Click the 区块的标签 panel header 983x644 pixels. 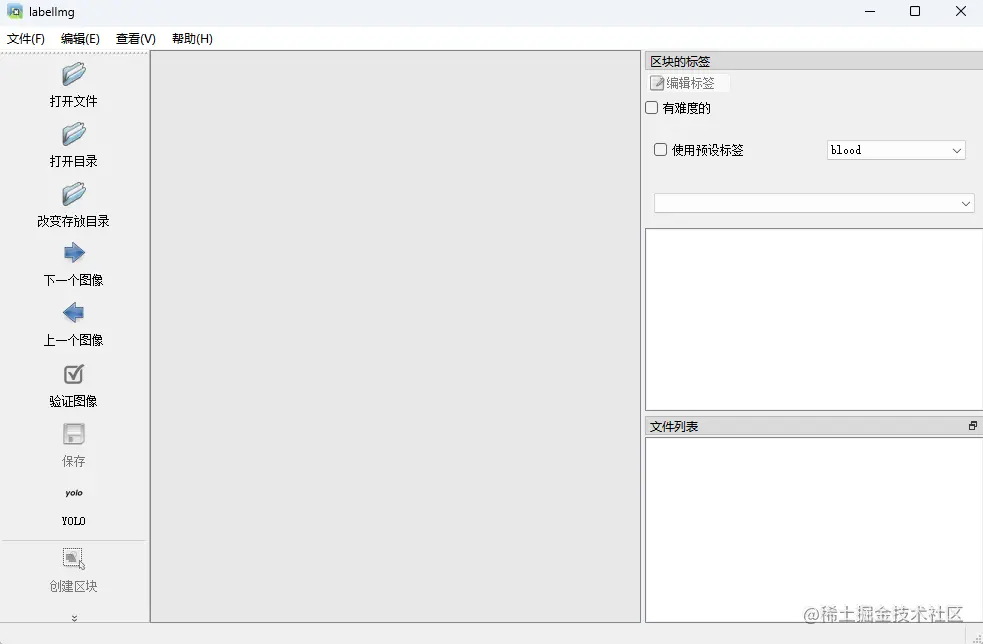click(814, 61)
